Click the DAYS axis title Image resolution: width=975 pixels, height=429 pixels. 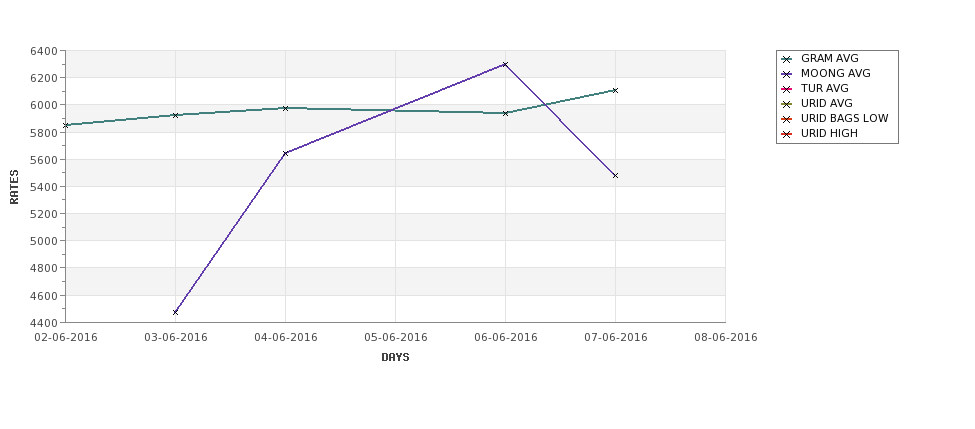click(x=395, y=358)
